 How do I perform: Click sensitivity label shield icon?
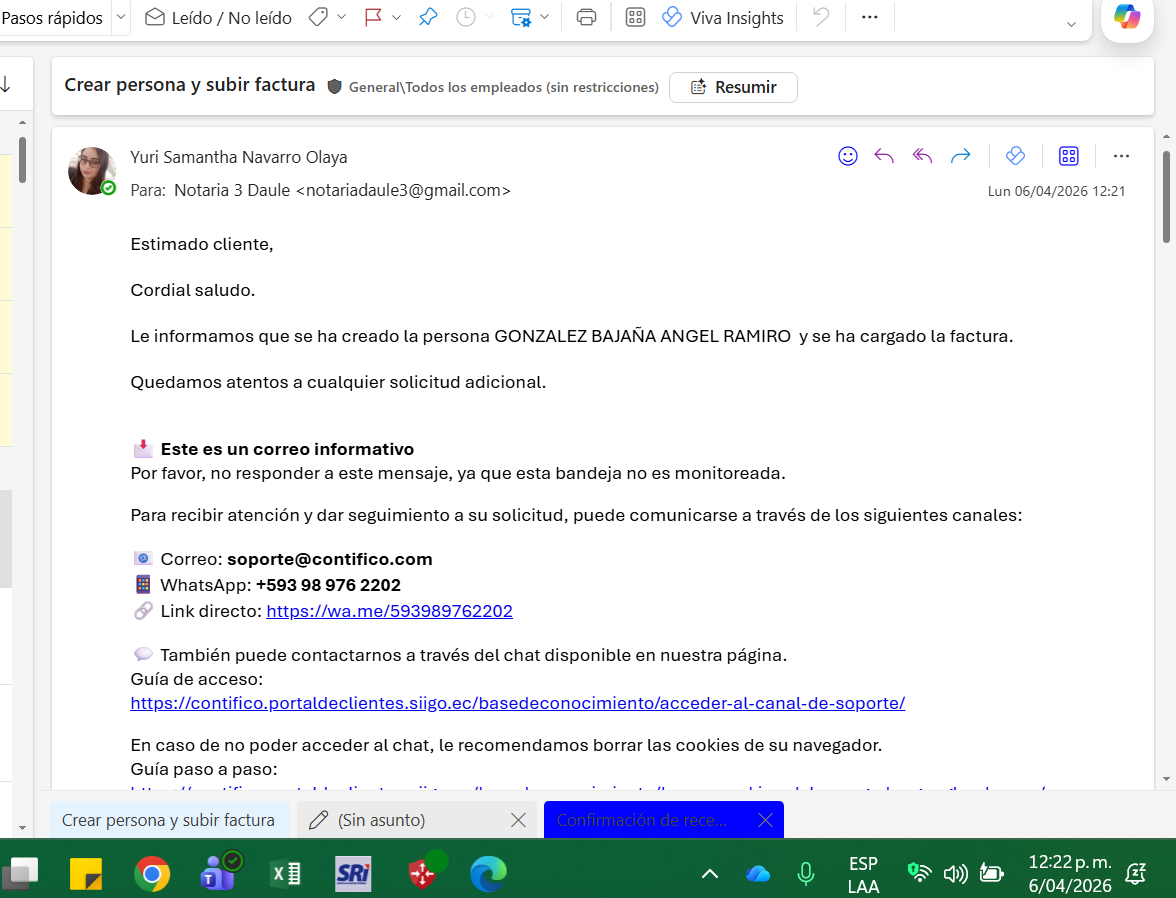(334, 86)
